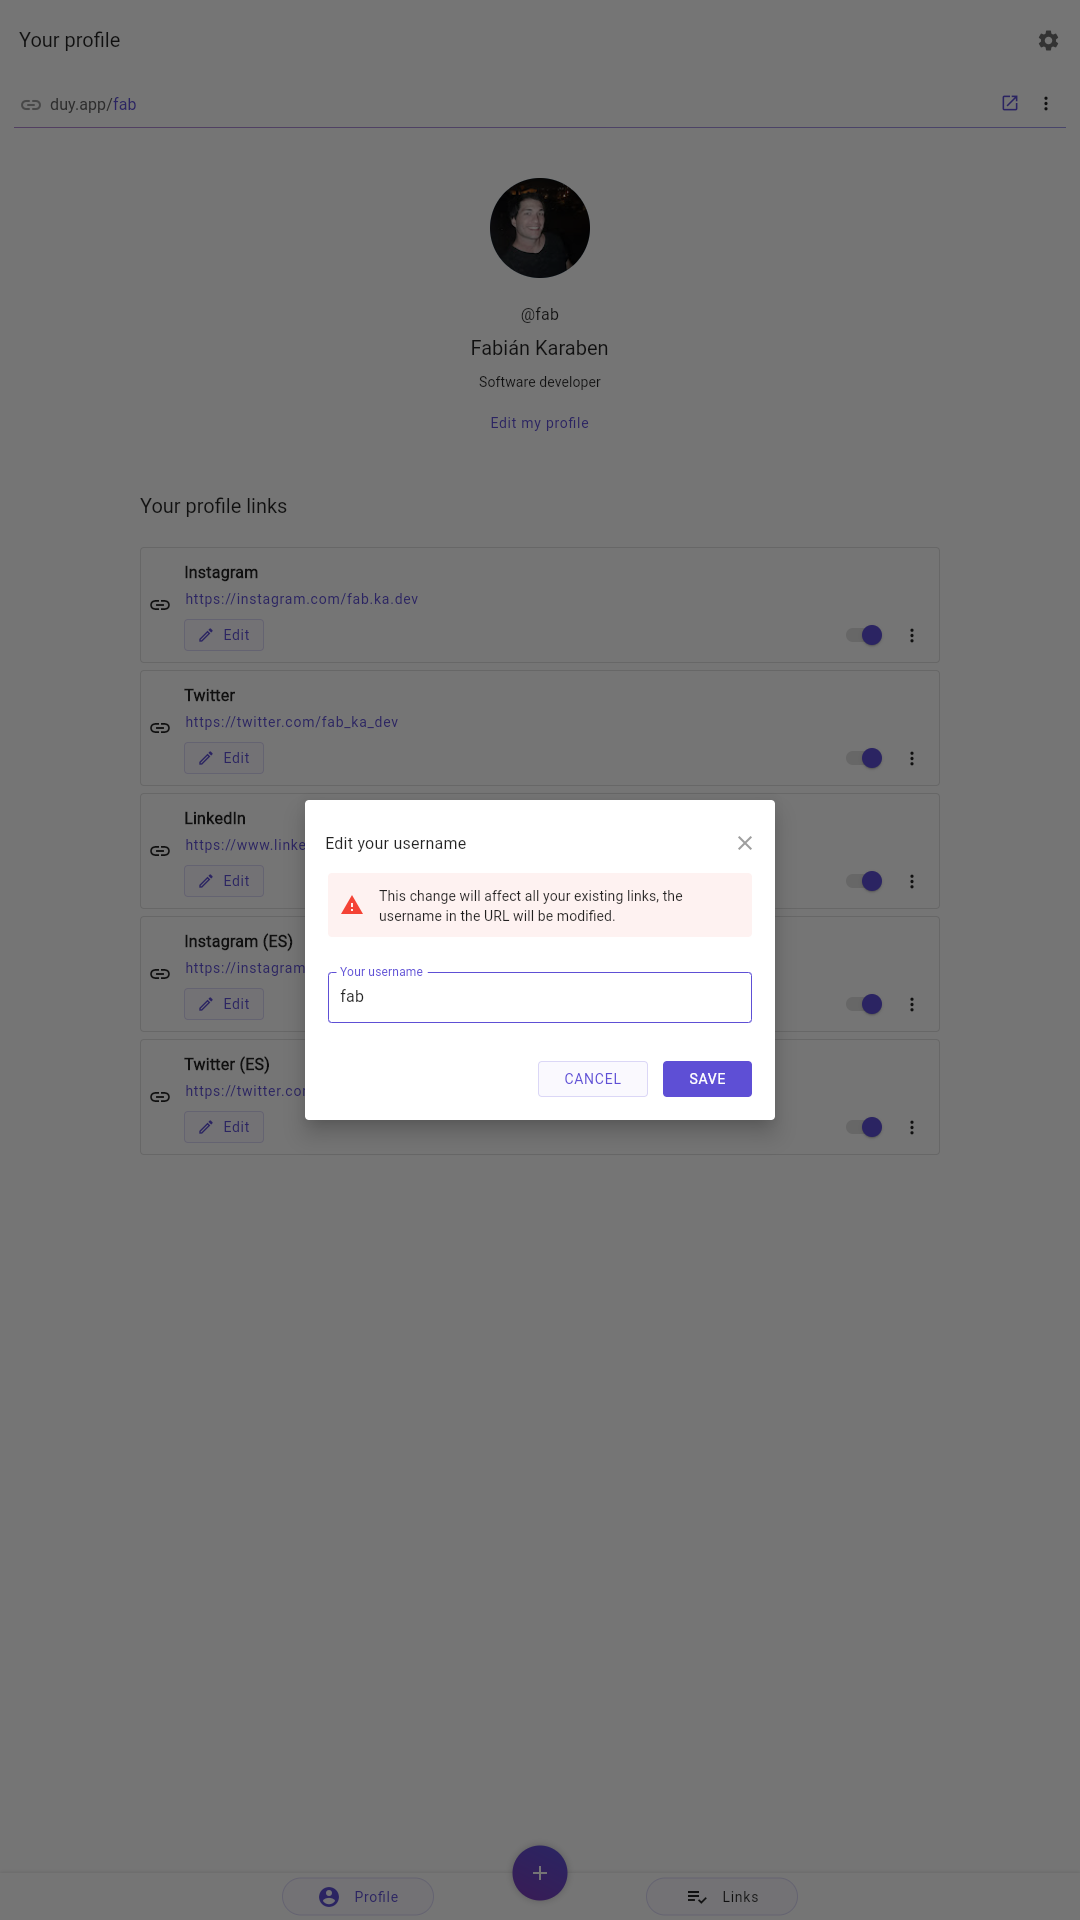Switch to the Profile tab
The width and height of the screenshot is (1080, 1920).
click(x=358, y=1897)
